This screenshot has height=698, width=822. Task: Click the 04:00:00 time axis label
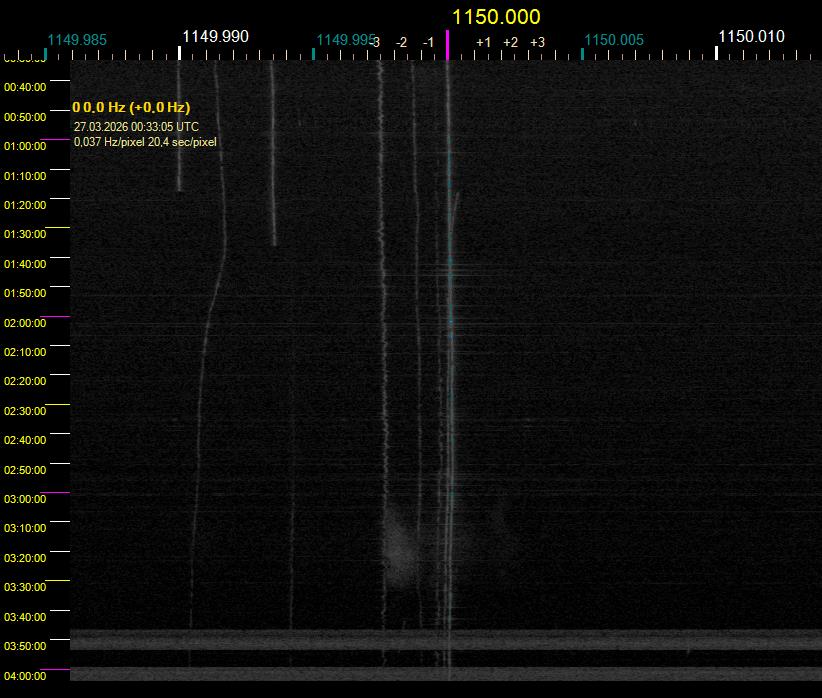pos(25,676)
